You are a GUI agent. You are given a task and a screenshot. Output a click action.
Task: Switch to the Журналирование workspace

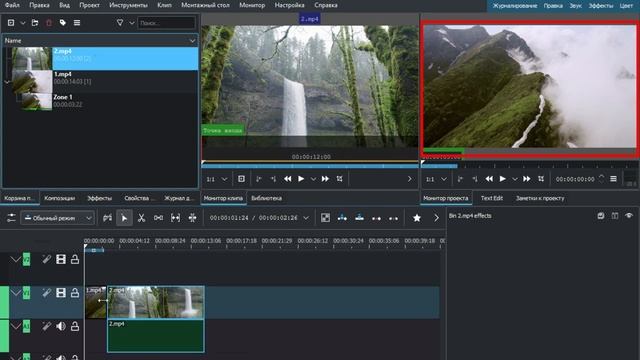coord(515,6)
